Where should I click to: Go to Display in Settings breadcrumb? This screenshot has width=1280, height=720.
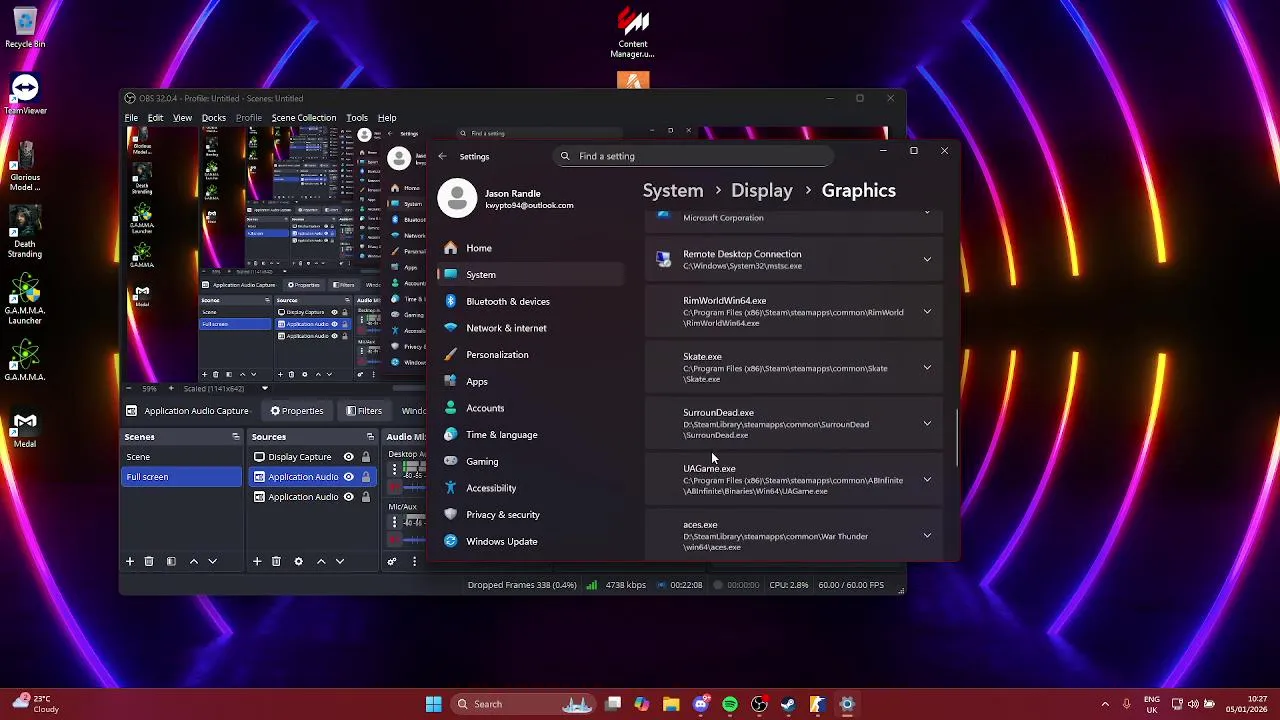coord(762,191)
